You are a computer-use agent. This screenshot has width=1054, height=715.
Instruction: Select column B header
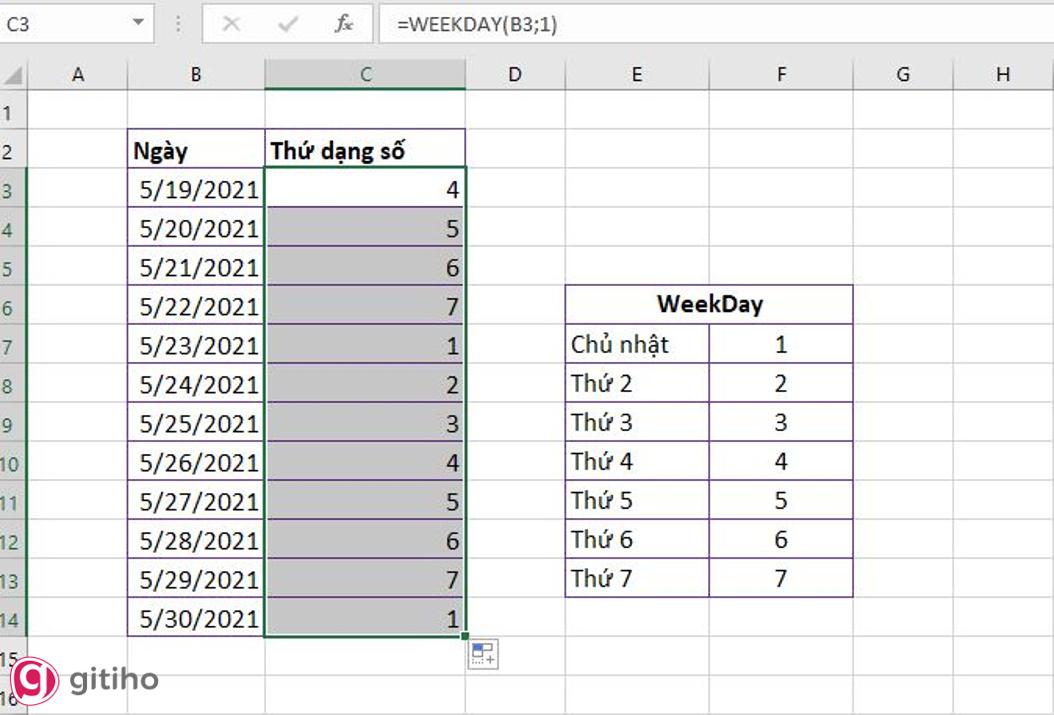pos(196,74)
